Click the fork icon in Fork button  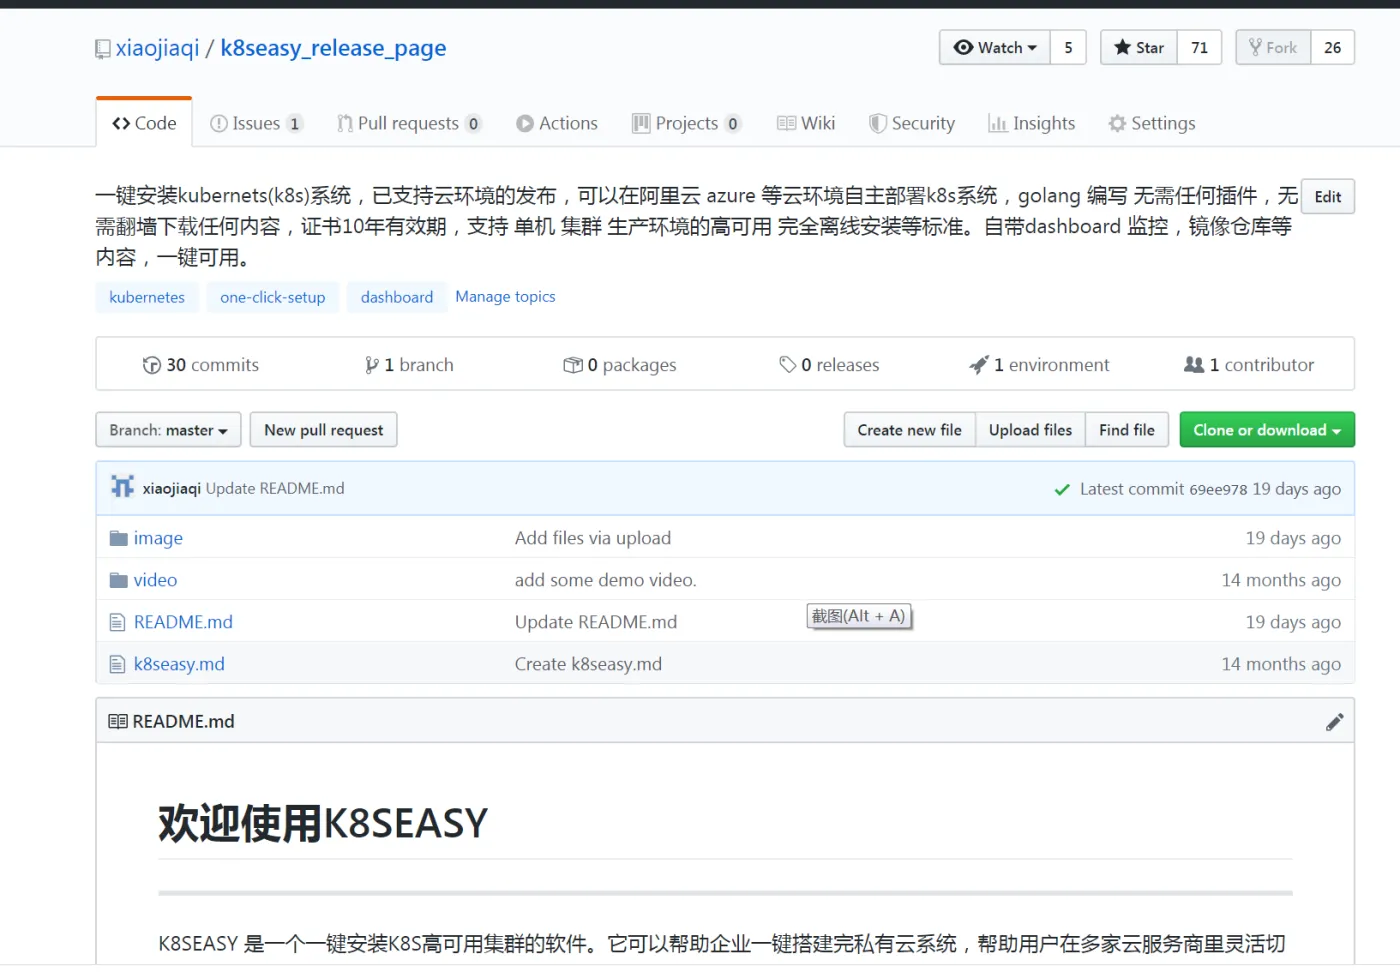[1255, 47]
